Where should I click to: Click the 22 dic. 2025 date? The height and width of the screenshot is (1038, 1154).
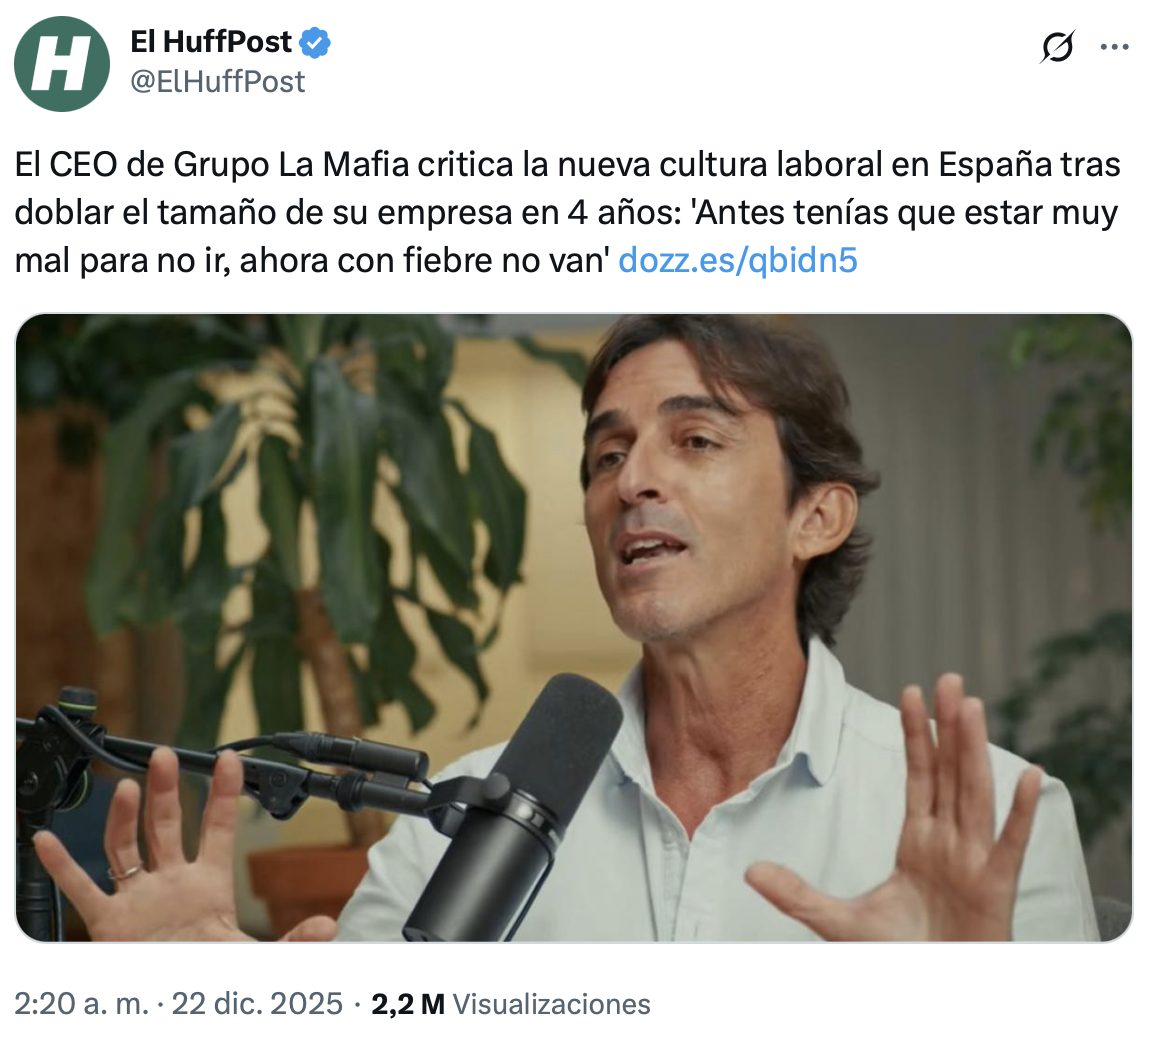257,1003
